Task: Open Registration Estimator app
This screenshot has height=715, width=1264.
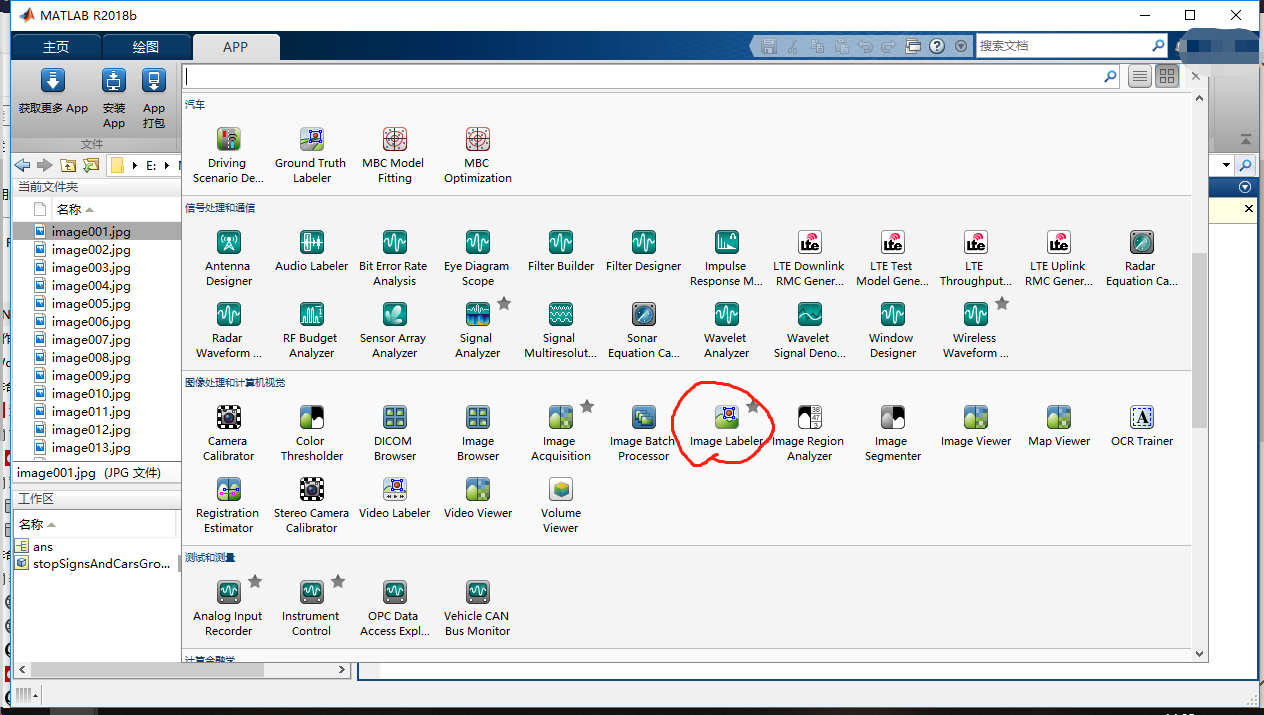Action: 228,505
